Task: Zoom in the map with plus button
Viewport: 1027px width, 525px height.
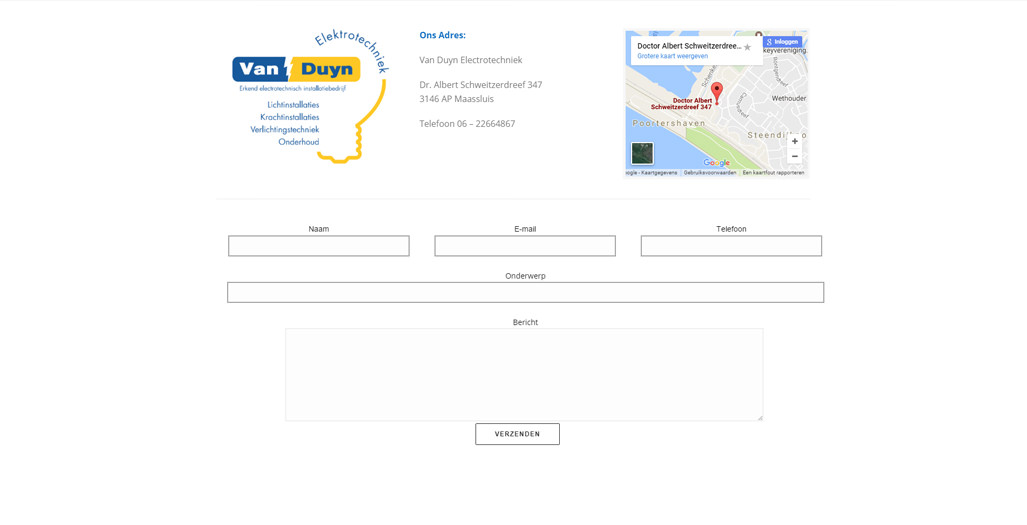Action: click(794, 141)
